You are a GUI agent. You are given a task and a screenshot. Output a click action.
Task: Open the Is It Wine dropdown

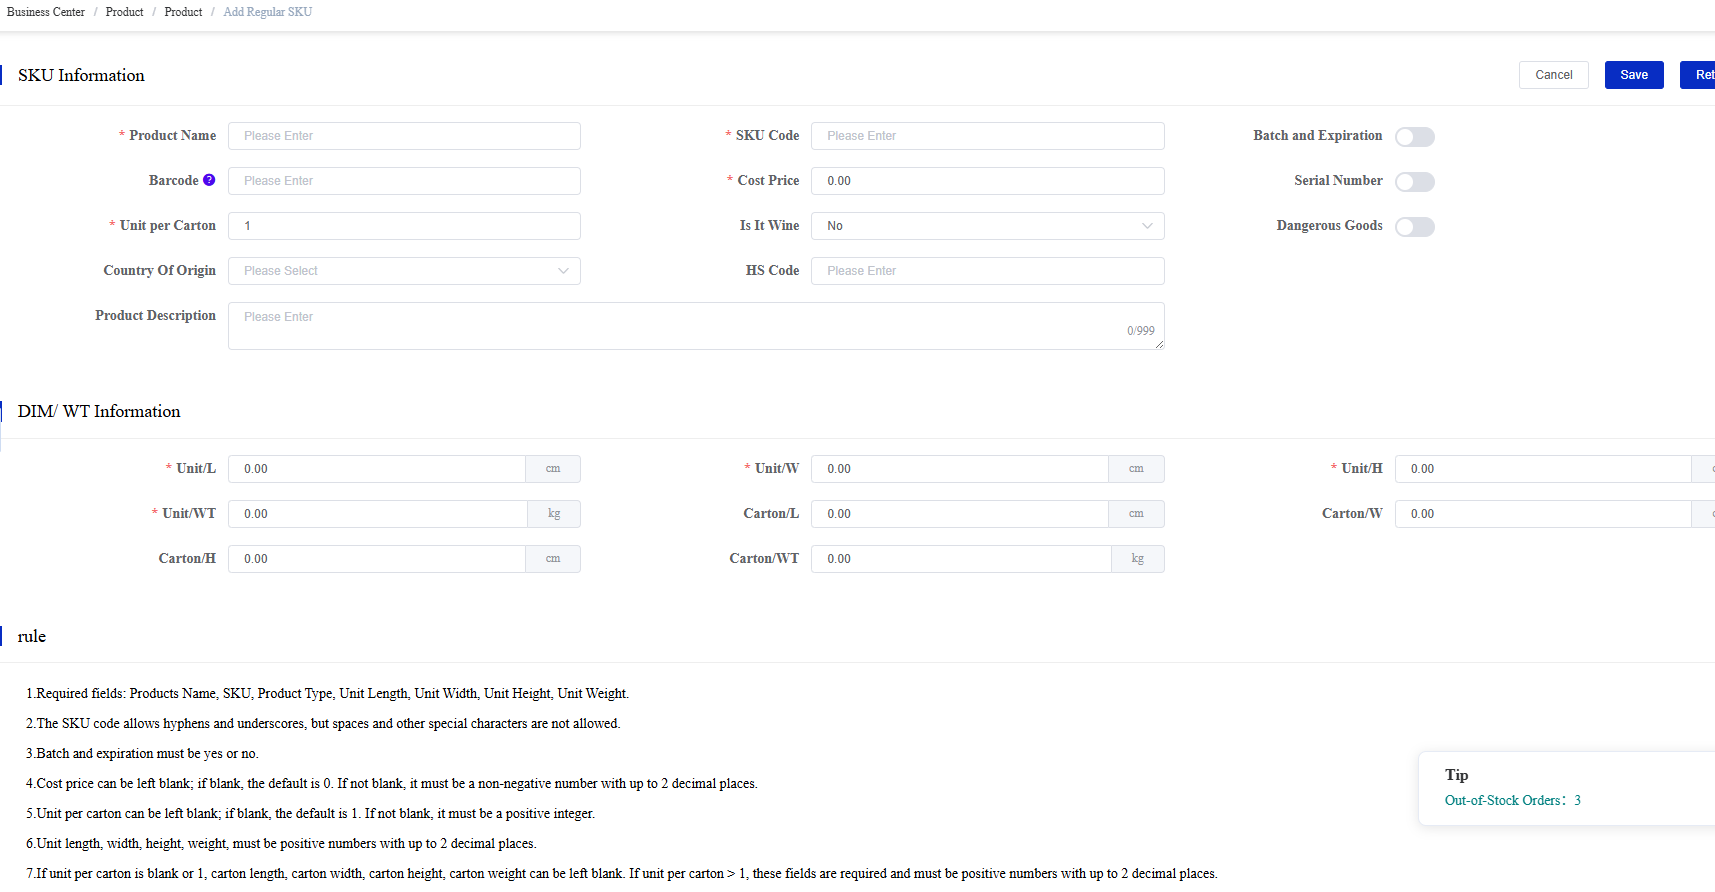987,226
